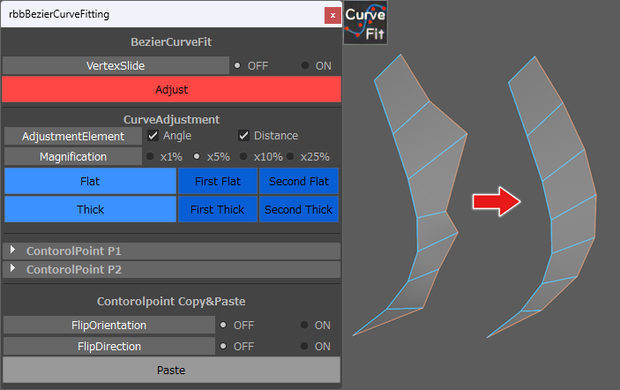
Task: Set VertexSlide to OFF
Action: (237, 66)
